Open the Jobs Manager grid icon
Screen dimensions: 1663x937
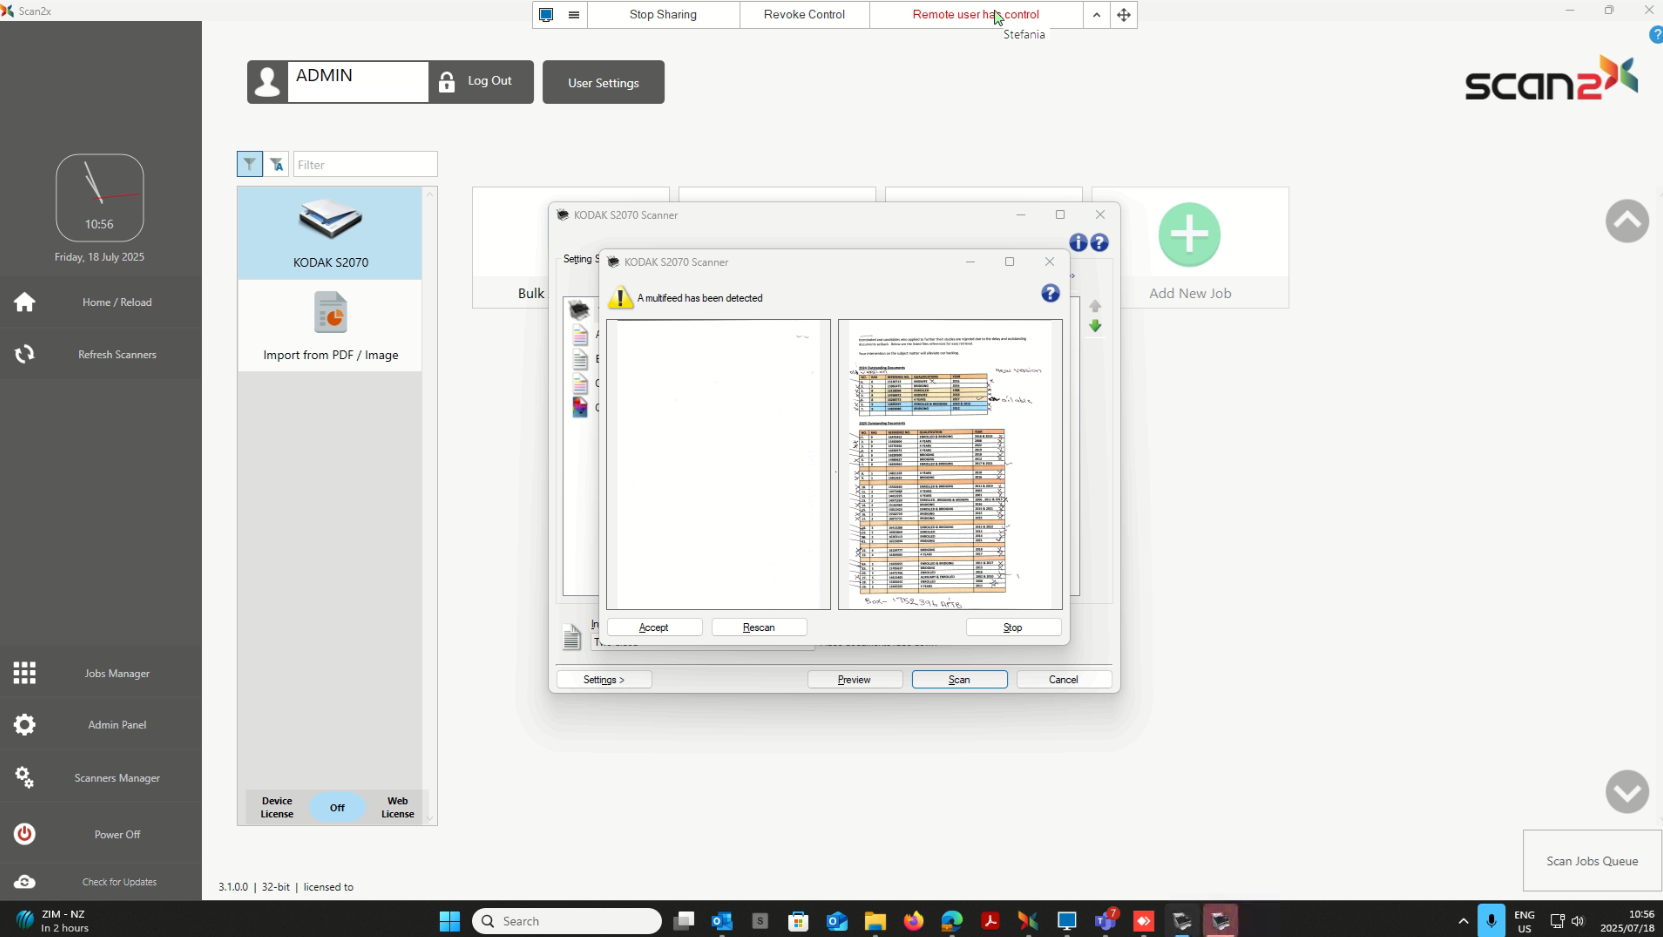click(24, 673)
